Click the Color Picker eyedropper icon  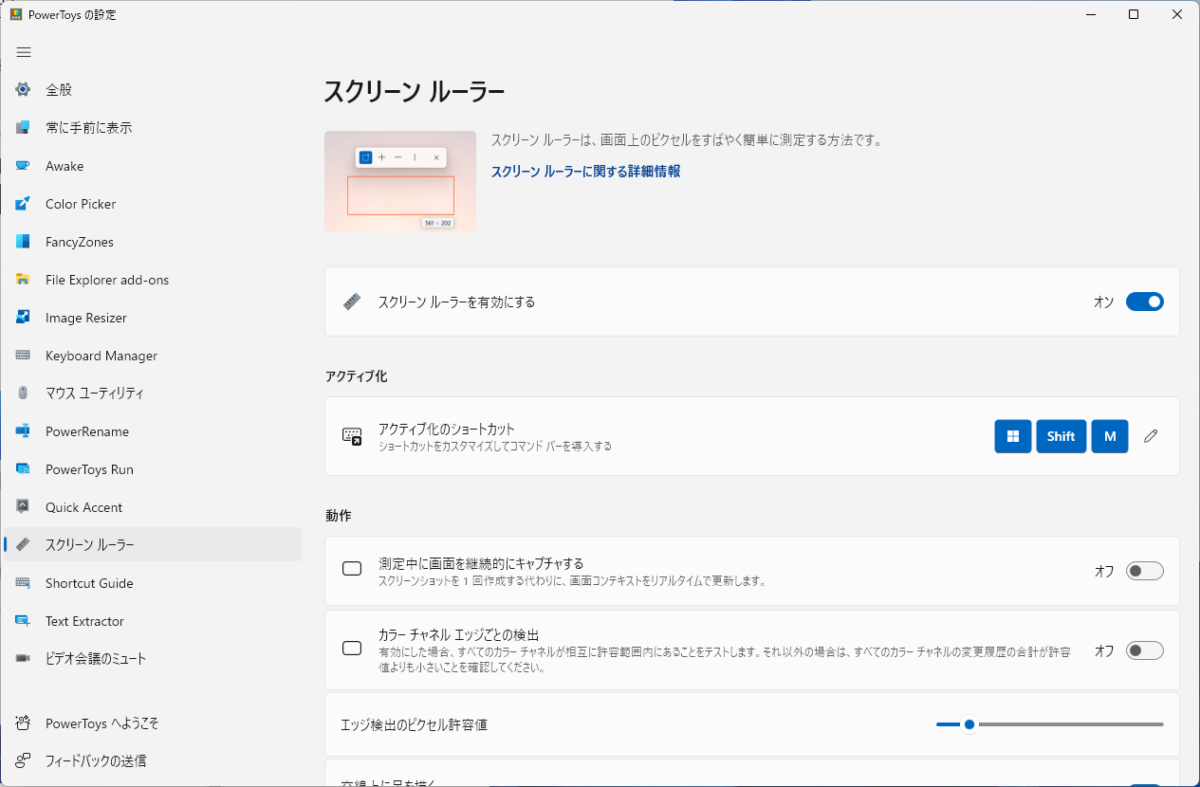(23, 204)
